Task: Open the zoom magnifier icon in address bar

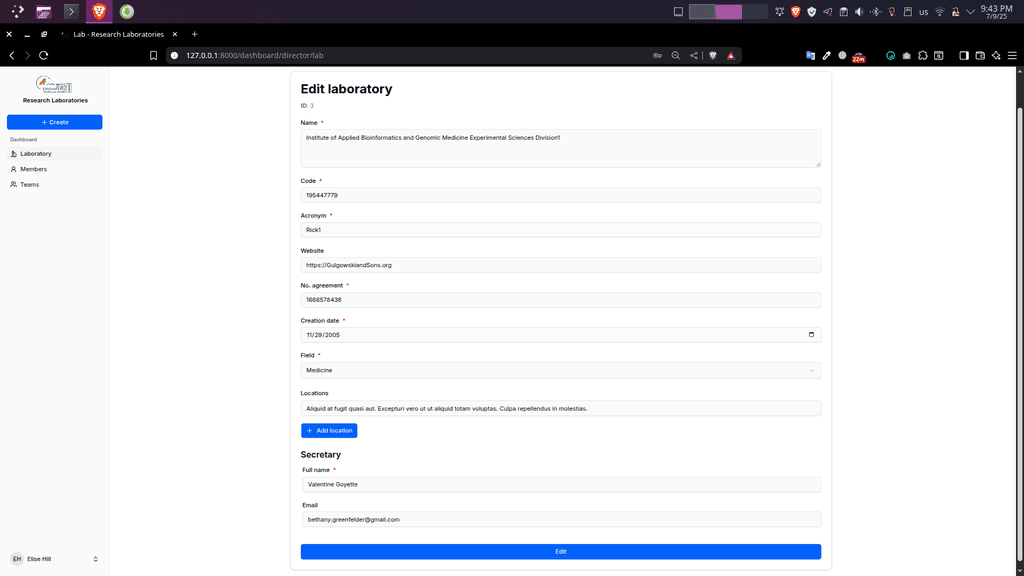Action: 676,56
